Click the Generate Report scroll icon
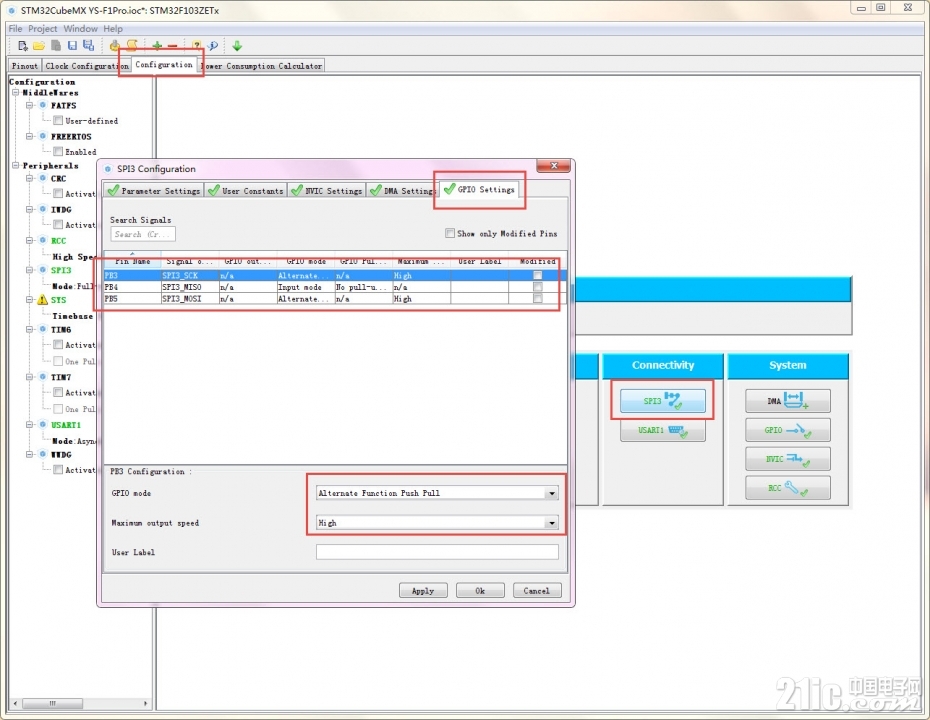This screenshot has width=930, height=720. 132,45
